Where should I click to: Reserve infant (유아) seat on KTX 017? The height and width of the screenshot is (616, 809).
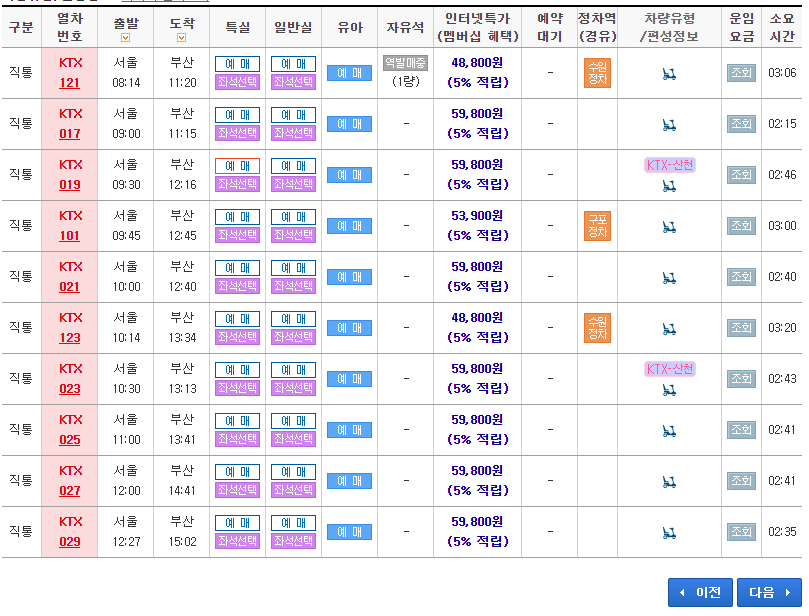[x=349, y=124]
